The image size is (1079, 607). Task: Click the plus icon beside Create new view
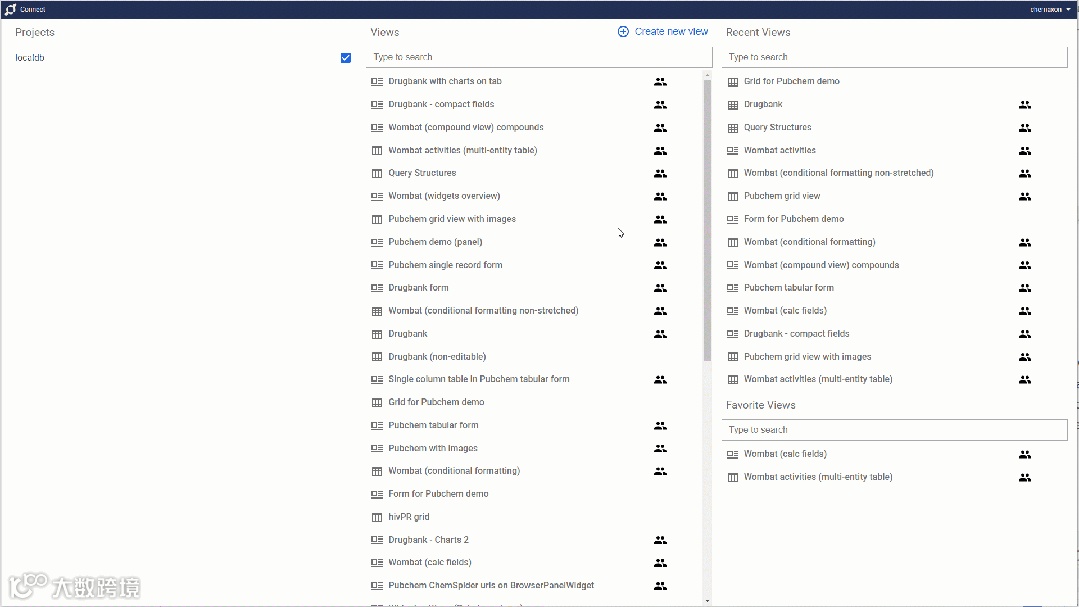623,32
